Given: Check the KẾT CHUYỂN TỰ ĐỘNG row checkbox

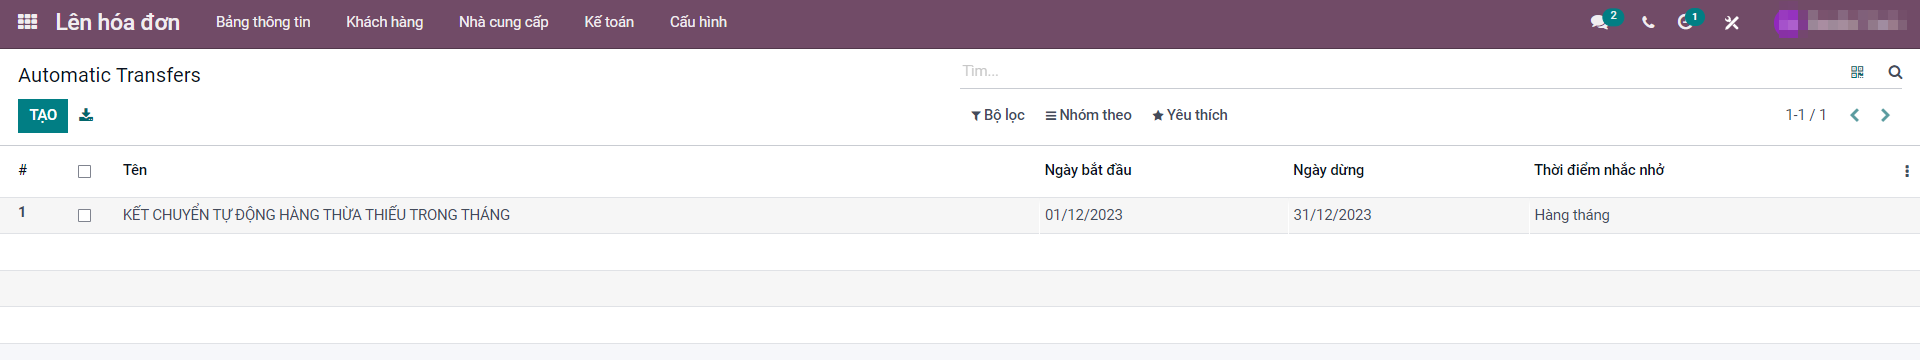Looking at the screenshot, I should pyautogui.click(x=84, y=215).
